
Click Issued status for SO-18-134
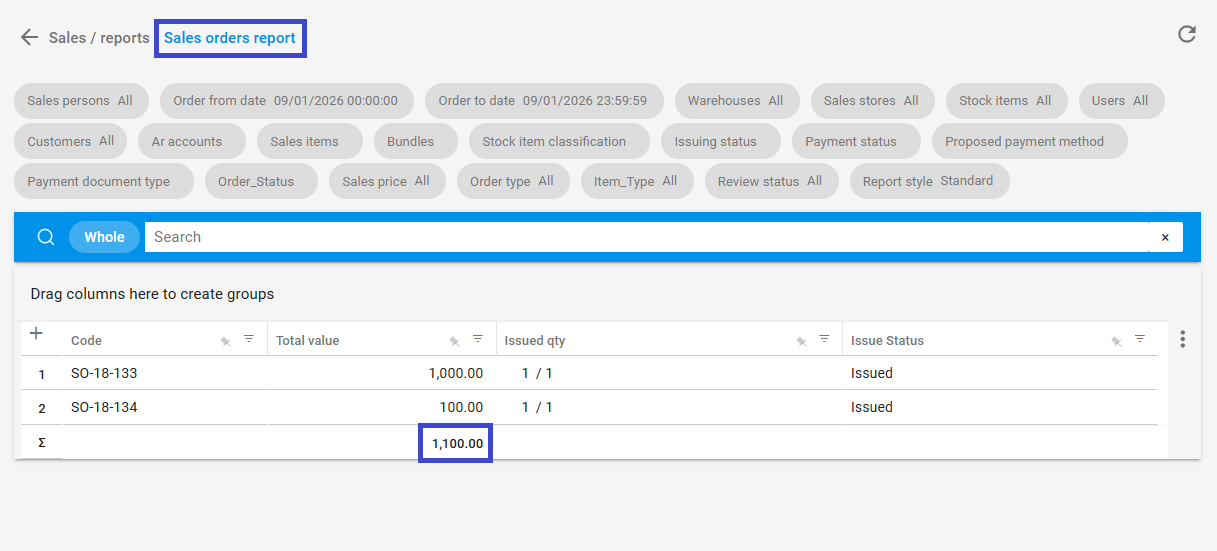(872, 407)
